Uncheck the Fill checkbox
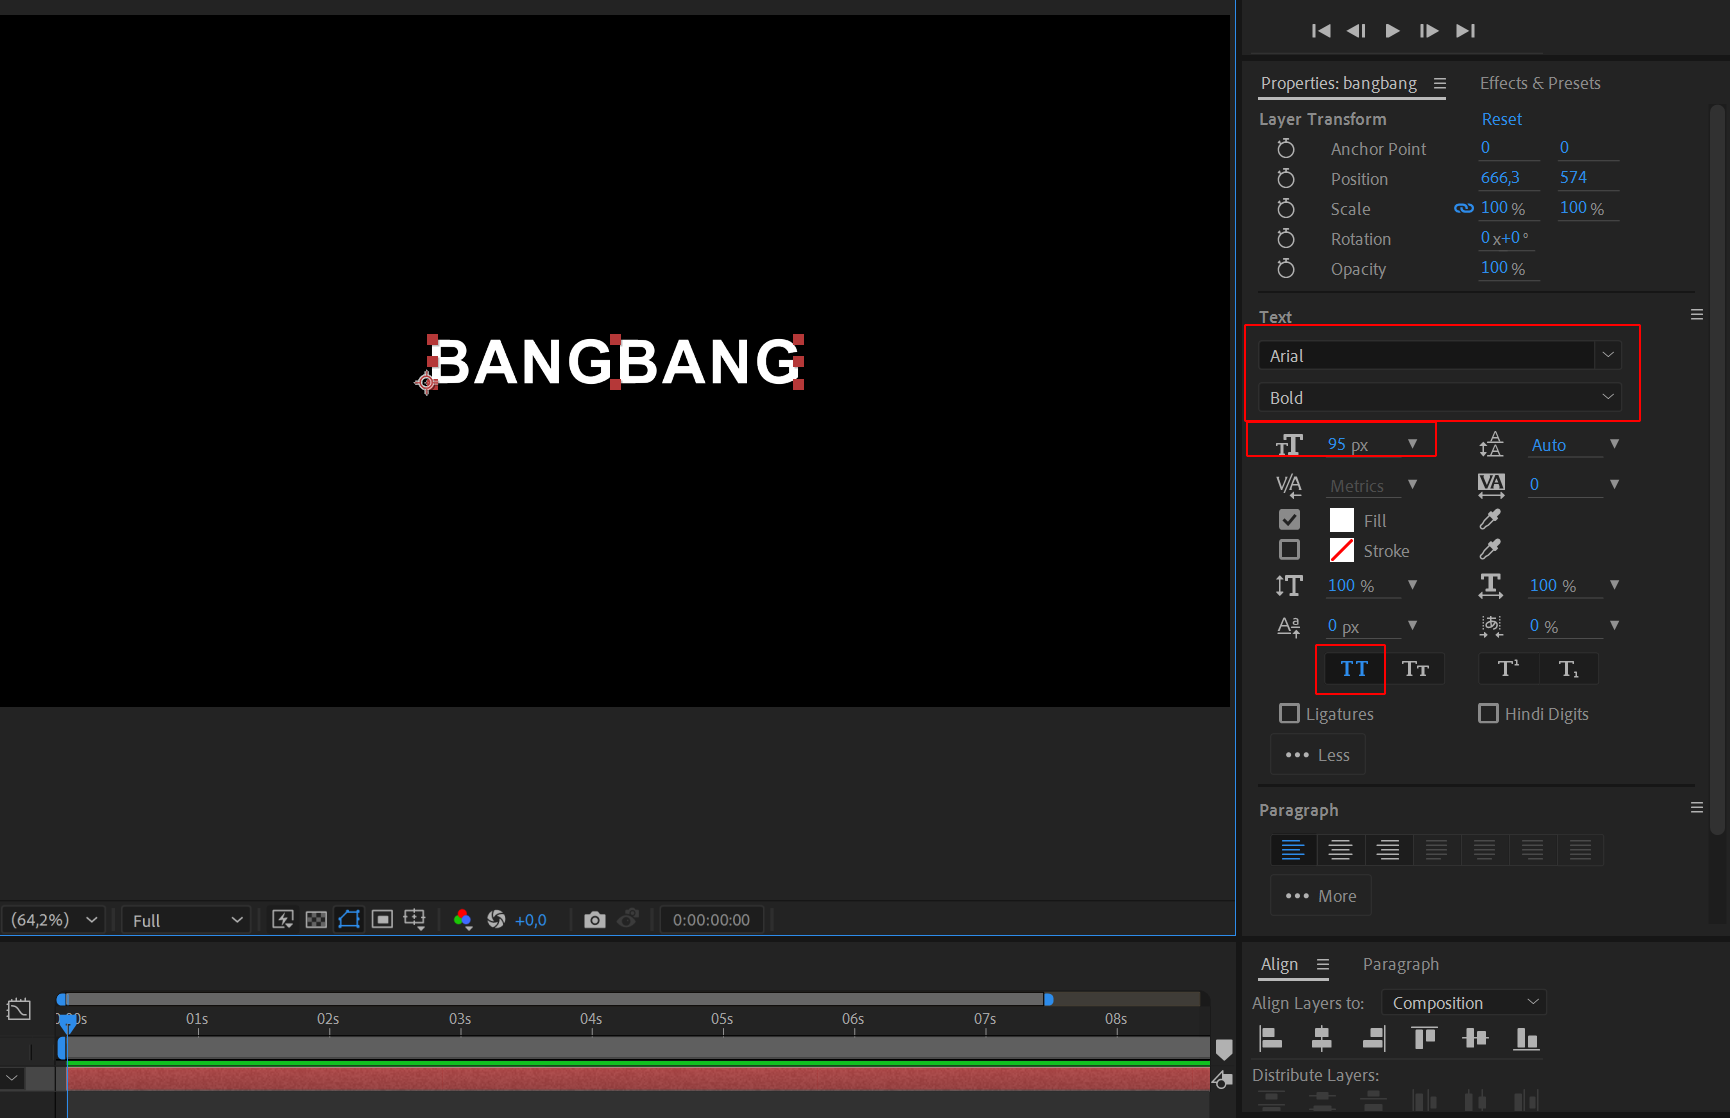This screenshot has width=1730, height=1118. point(1290,520)
